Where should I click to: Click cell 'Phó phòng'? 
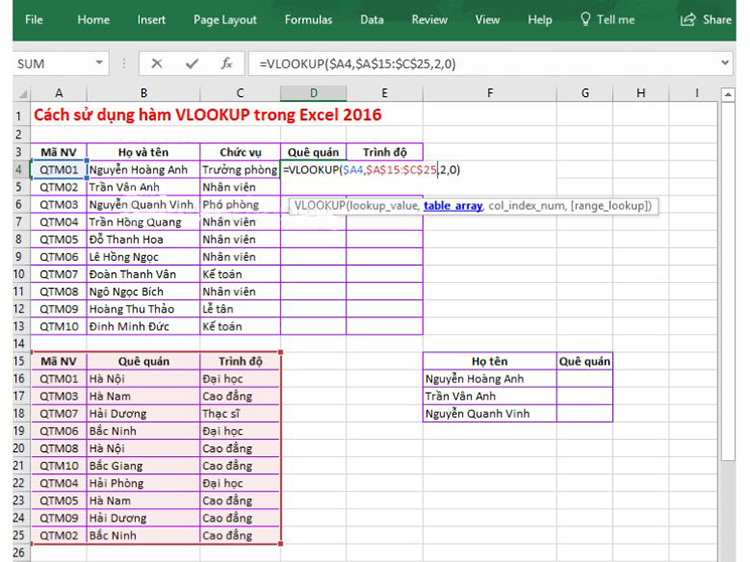coord(240,205)
